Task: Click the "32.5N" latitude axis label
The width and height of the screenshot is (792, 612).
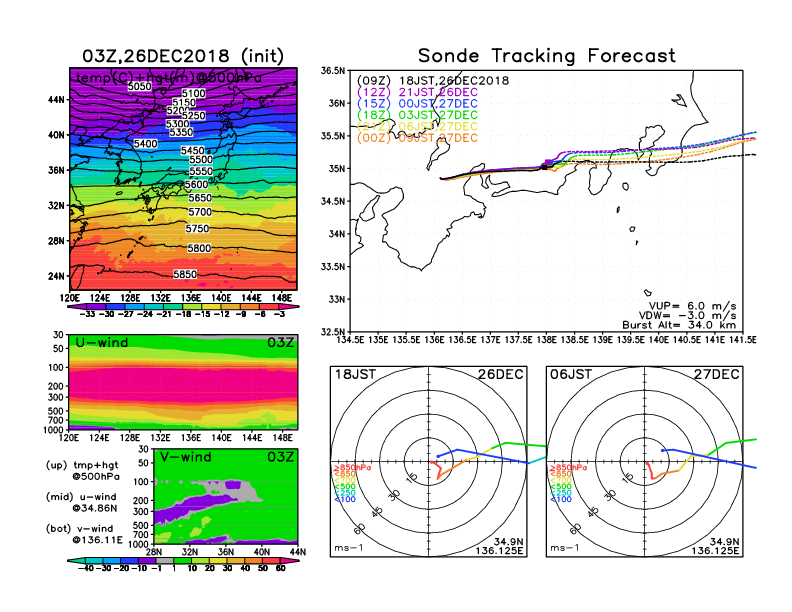Action: tap(333, 332)
